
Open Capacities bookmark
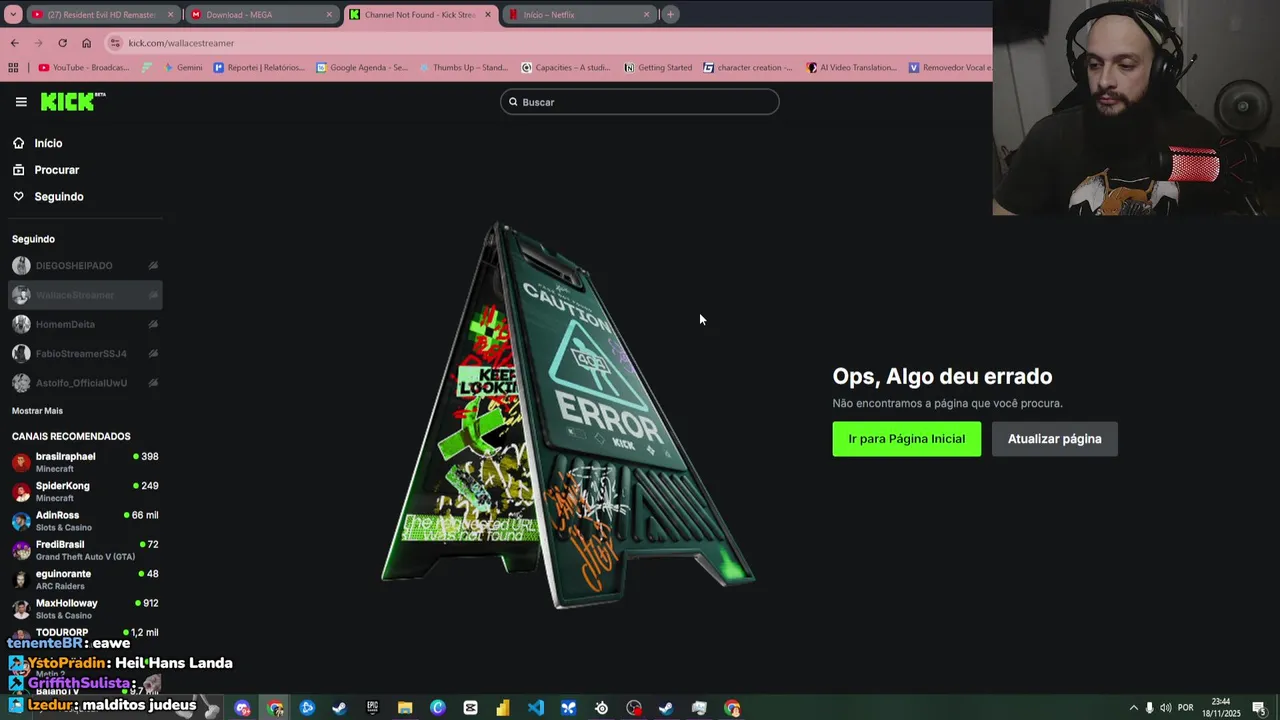[x=566, y=68]
